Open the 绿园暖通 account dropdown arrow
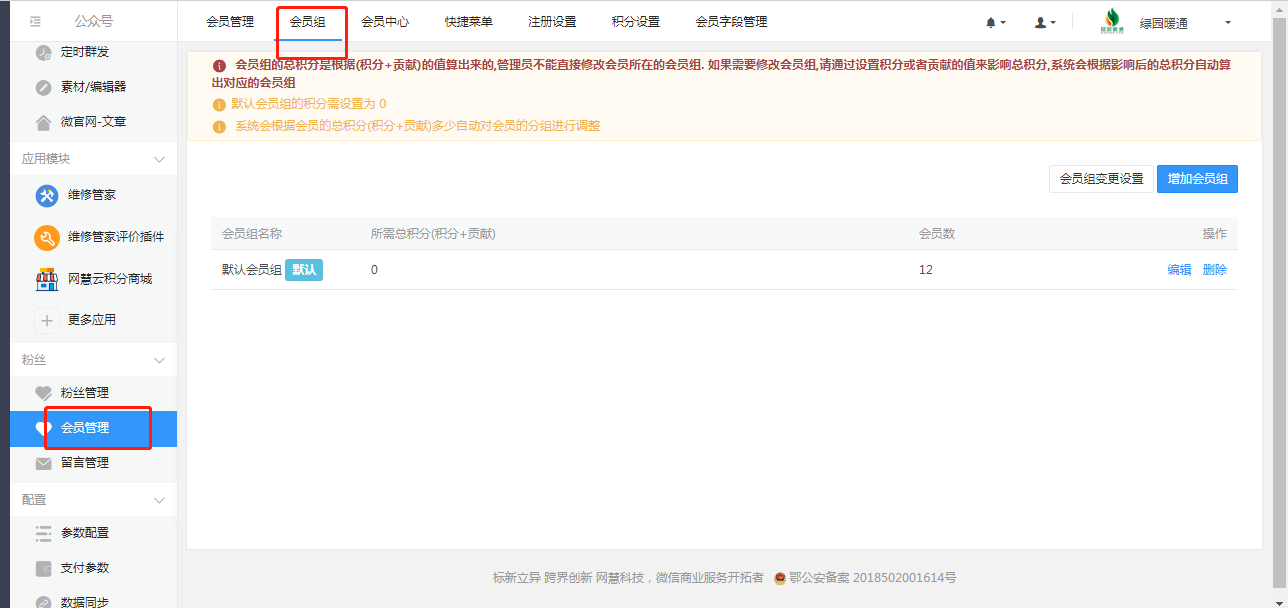1288x608 pixels. tap(1228, 23)
